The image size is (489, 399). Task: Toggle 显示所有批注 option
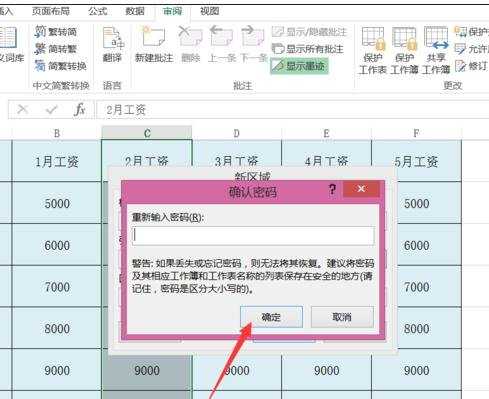pos(307,49)
